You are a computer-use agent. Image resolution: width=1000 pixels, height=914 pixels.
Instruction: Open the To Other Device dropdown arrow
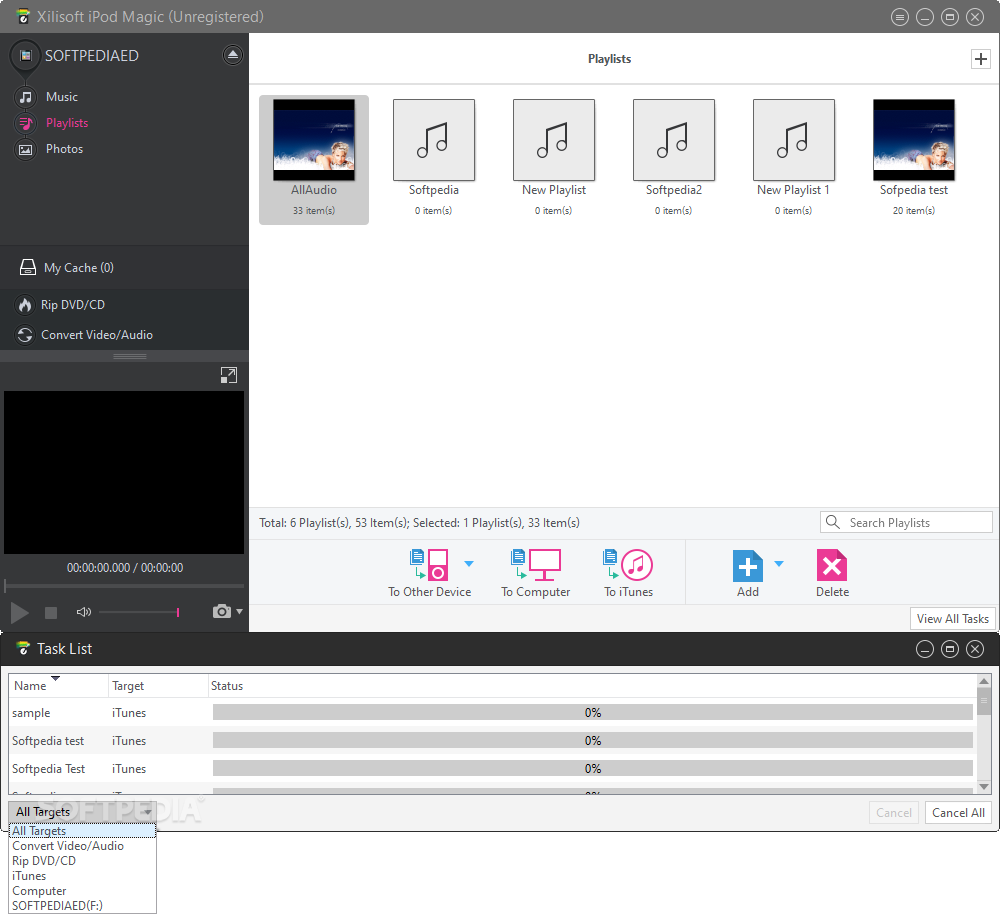[469, 564]
